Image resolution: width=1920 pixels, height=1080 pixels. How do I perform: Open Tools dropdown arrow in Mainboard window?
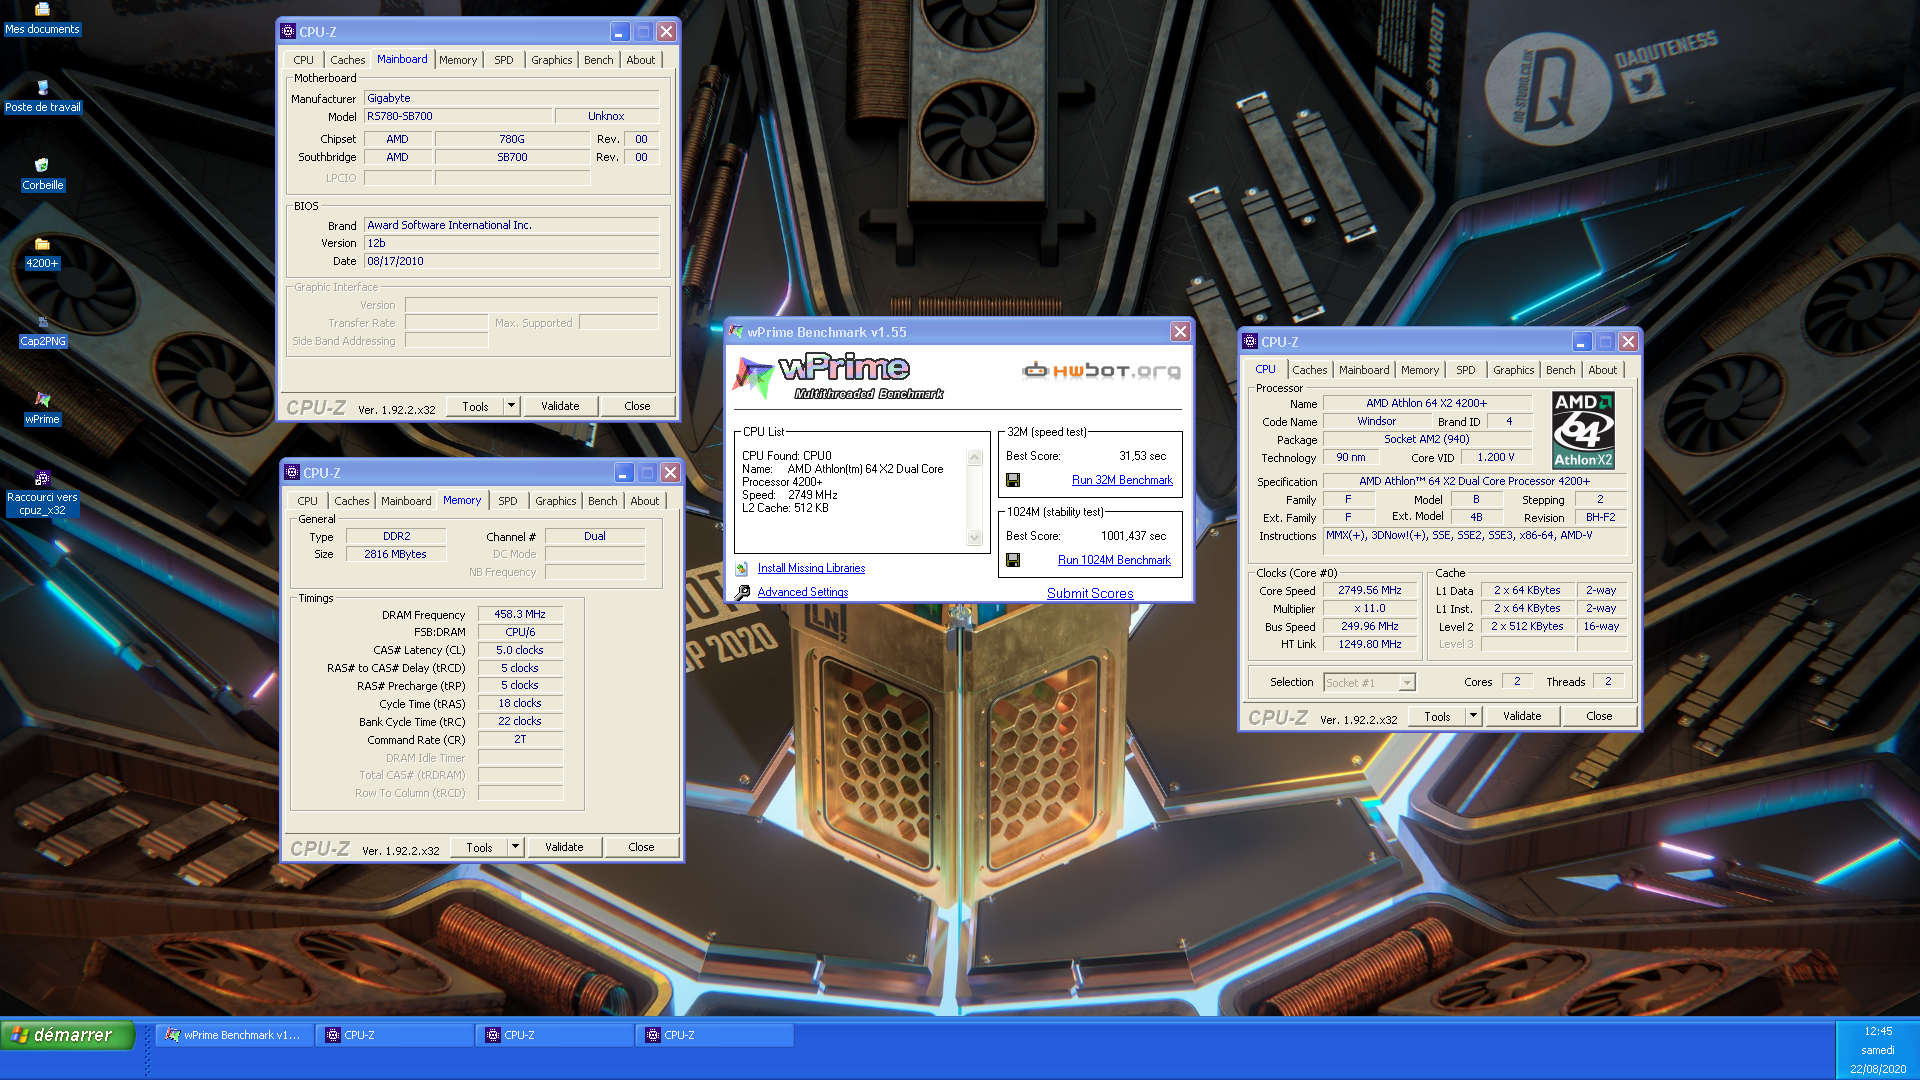(511, 406)
